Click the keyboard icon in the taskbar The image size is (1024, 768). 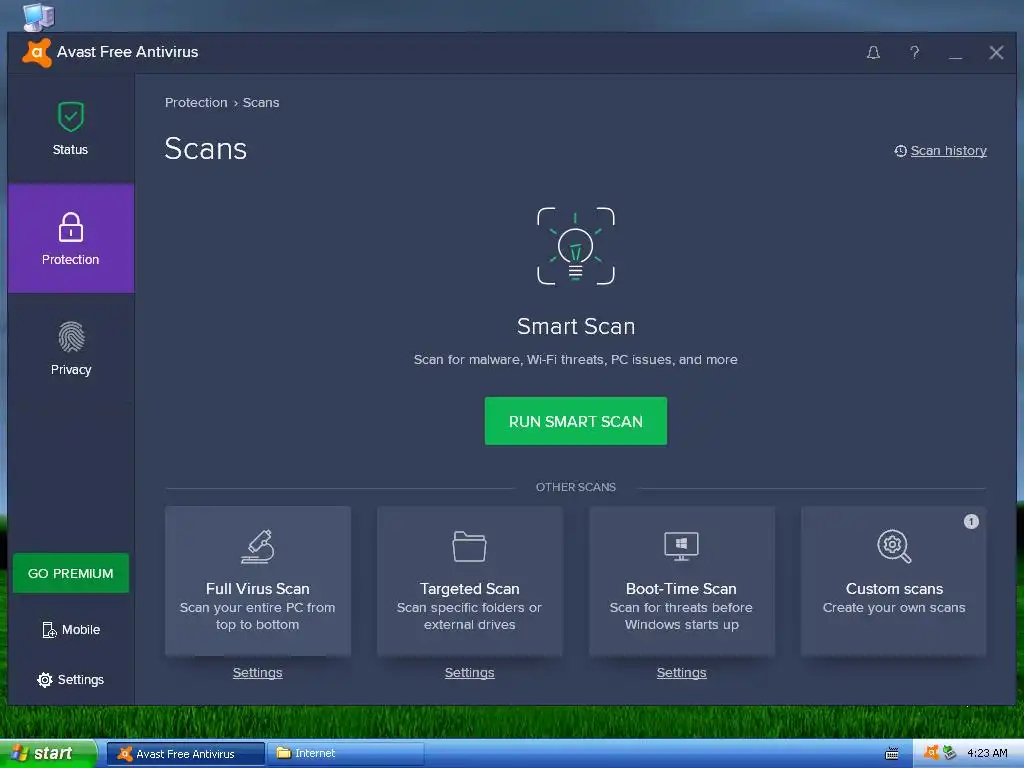[891, 754]
